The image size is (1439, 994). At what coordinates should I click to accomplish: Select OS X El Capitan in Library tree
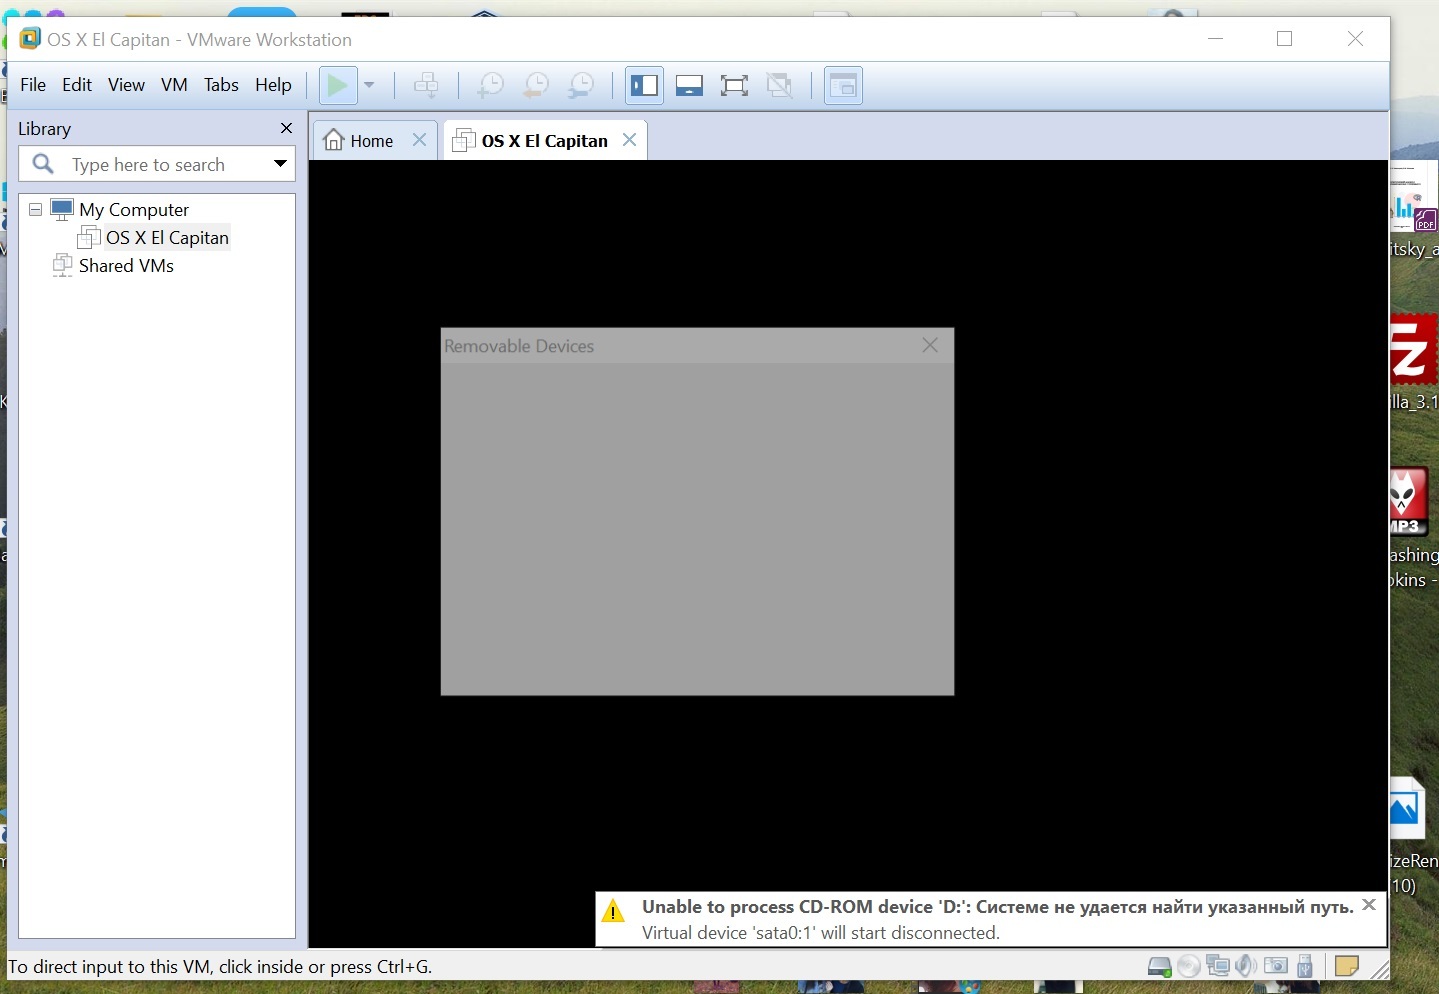[167, 238]
